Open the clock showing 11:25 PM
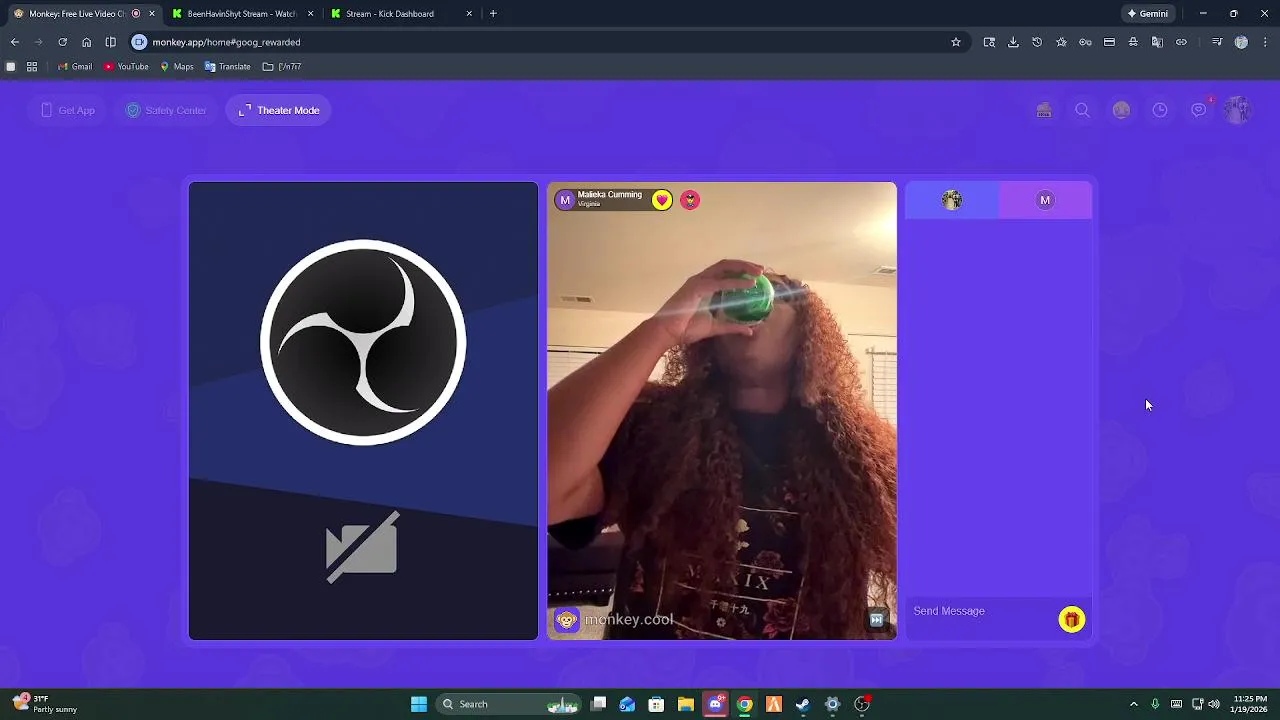The height and width of the screenshot is (720, 1280). pyautogui.click(x=1250, y=704)
